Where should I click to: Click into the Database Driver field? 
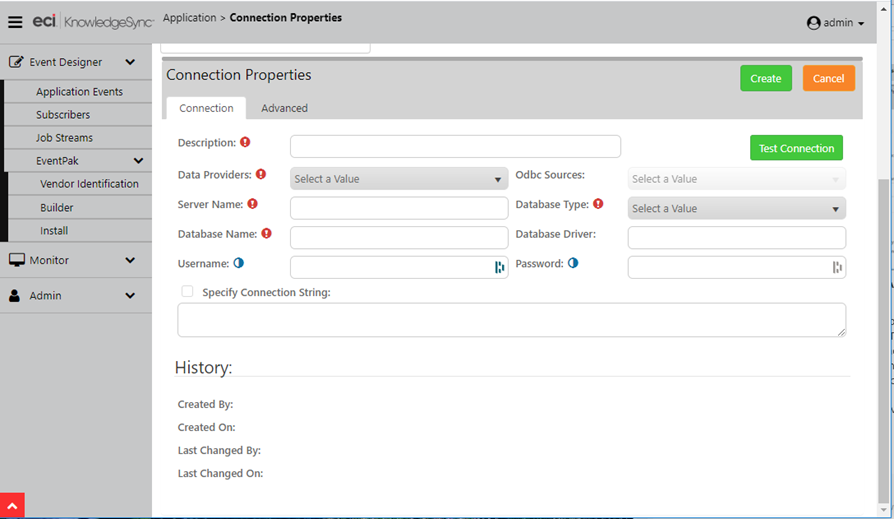point(737,237)
